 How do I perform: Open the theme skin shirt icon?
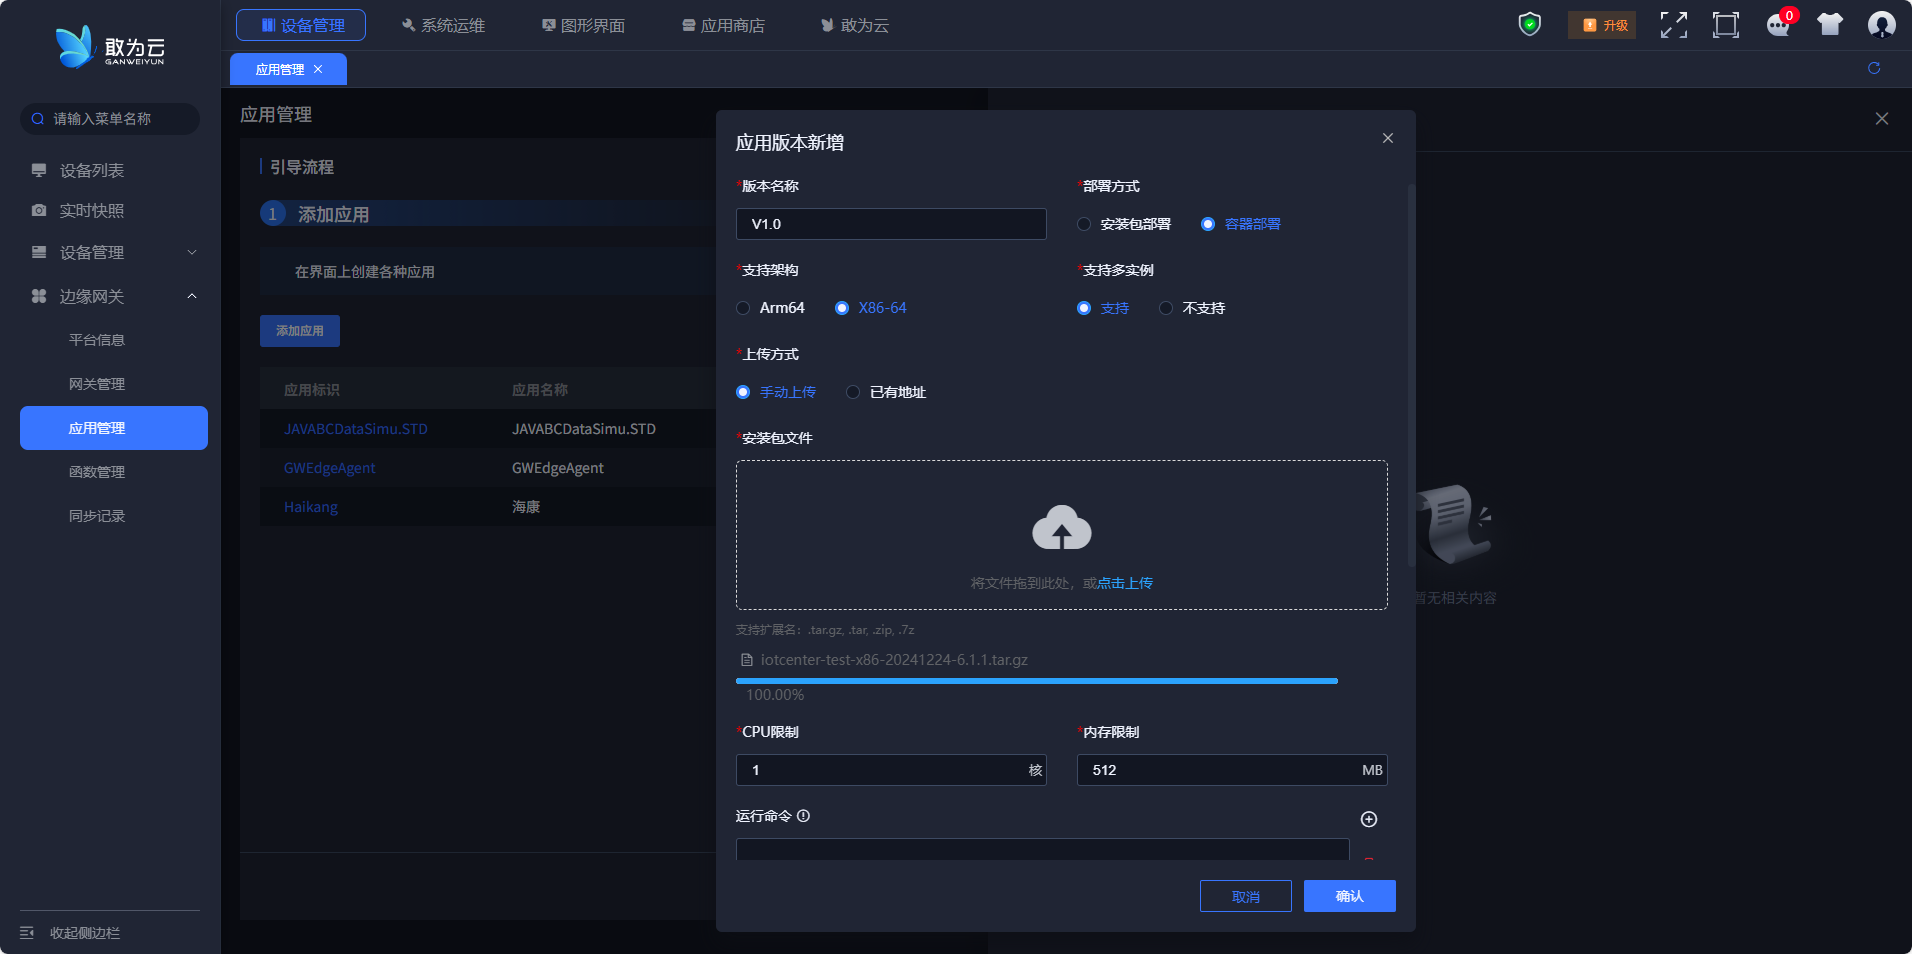click(x=1829, y=25)
